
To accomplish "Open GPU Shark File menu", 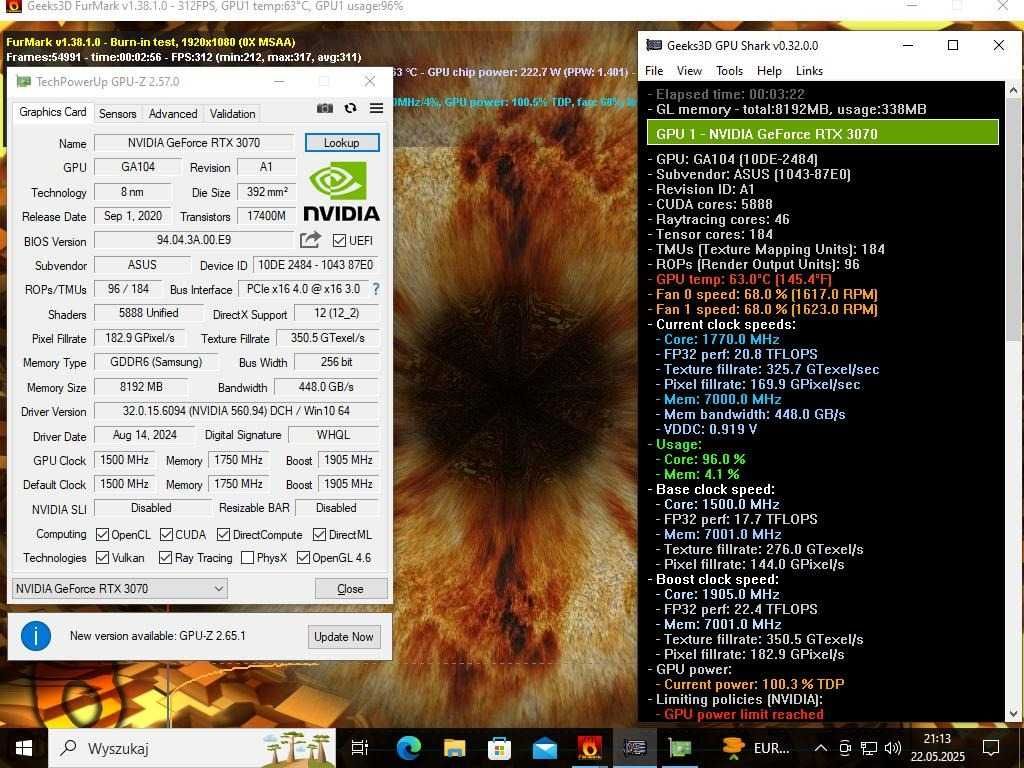I will pyautogui.click(x=654, y=71).
